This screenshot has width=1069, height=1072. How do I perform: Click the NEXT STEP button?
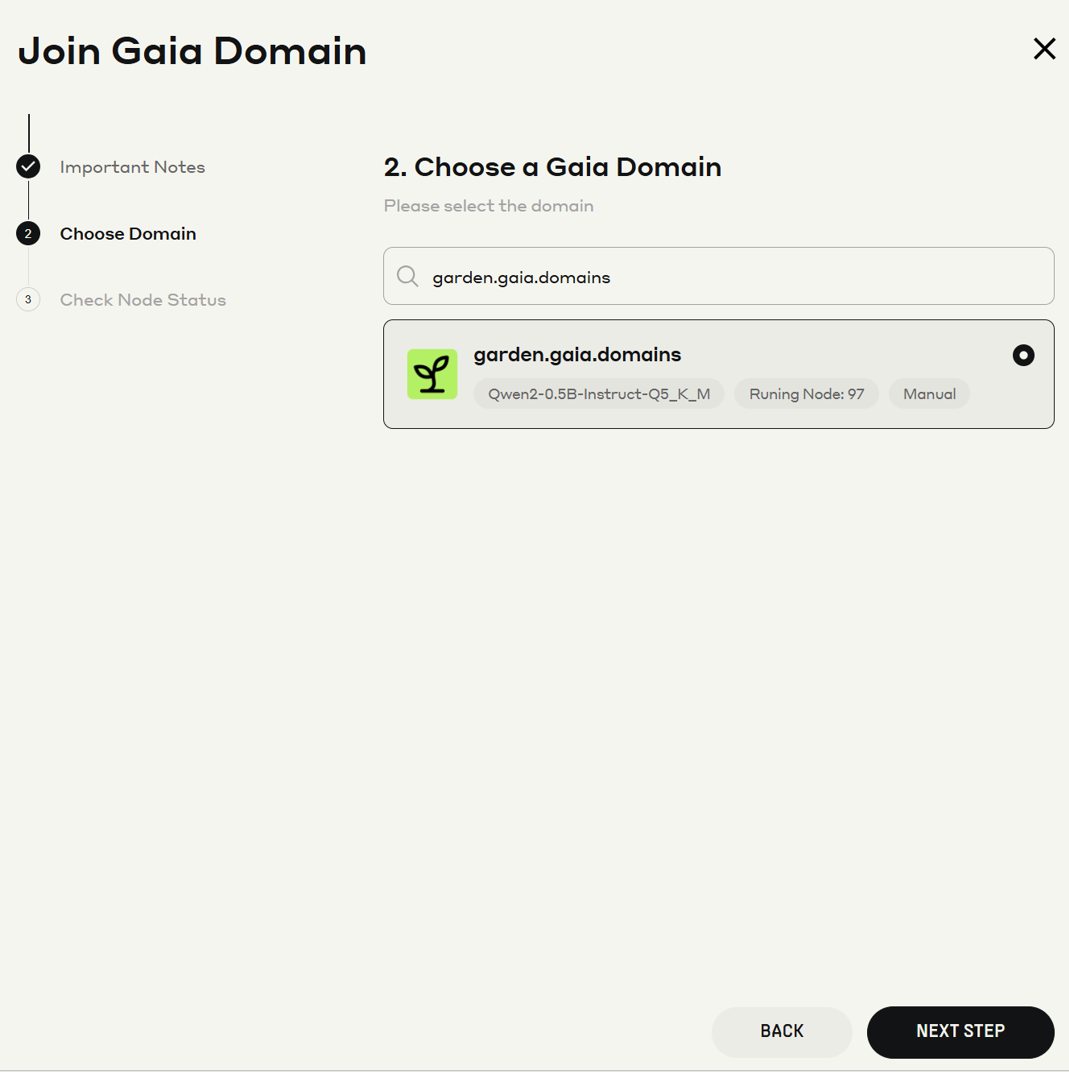coord(960,1031)
